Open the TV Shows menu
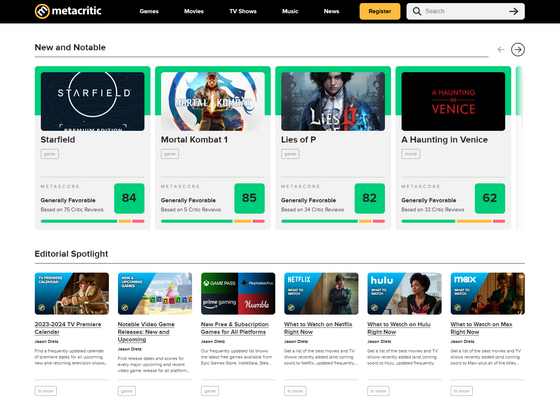560x411 pixels. click(x=243, y=11)
